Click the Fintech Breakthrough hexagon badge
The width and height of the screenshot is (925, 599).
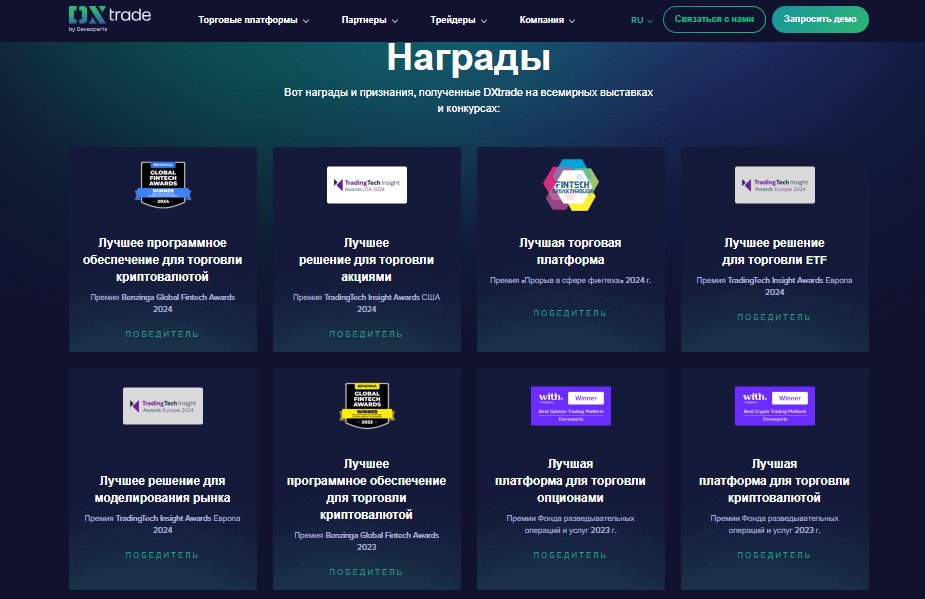pyautogui.click(x=570, y=185)
